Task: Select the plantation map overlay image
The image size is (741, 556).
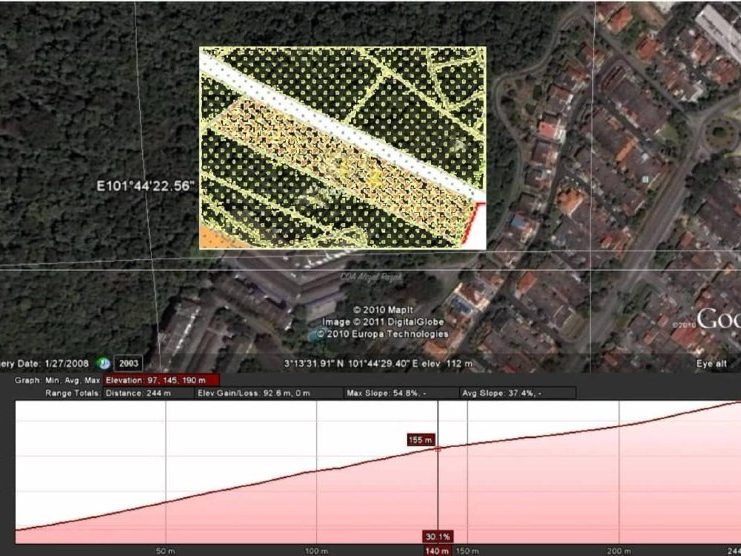Action: tap(343, 147)
